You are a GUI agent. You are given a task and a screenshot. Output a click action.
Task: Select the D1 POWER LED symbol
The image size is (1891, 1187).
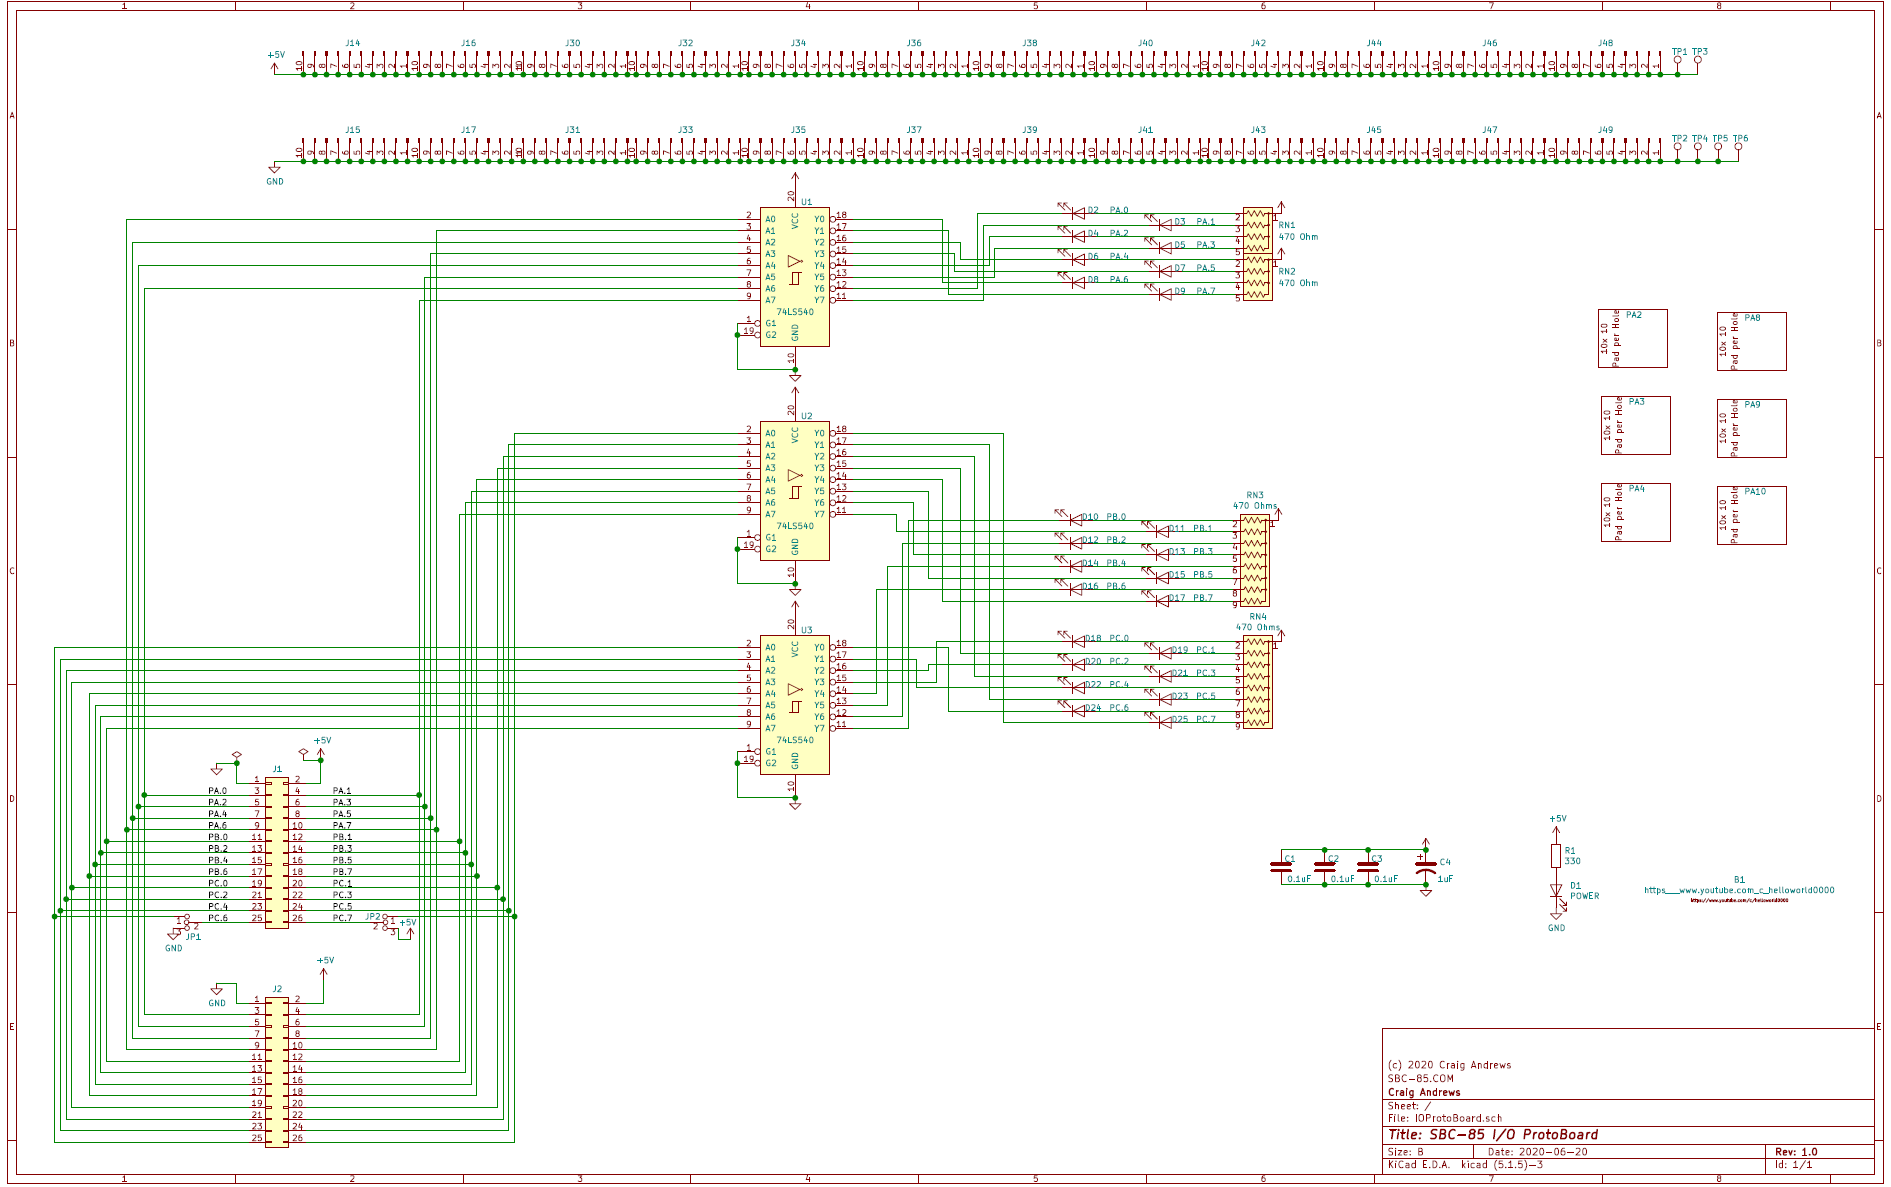(1557, 888)
